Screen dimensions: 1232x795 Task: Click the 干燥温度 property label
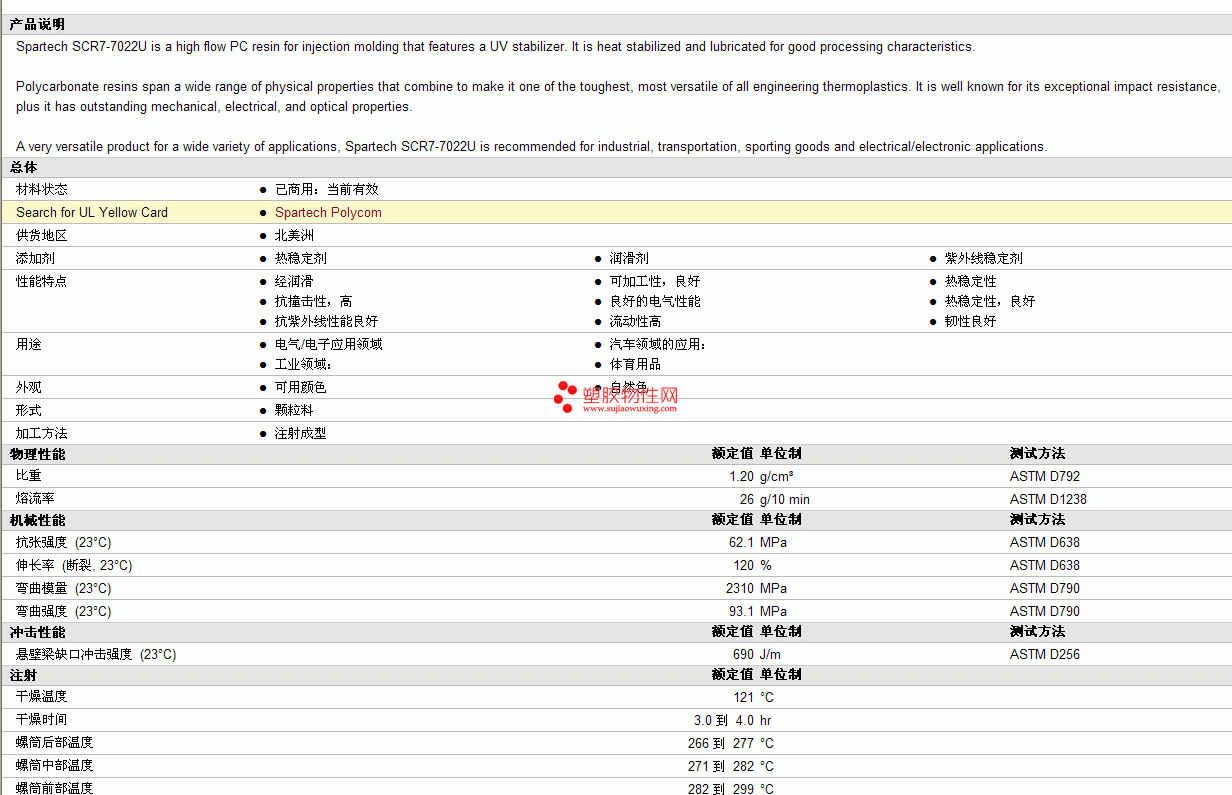(x=42, y=696)
